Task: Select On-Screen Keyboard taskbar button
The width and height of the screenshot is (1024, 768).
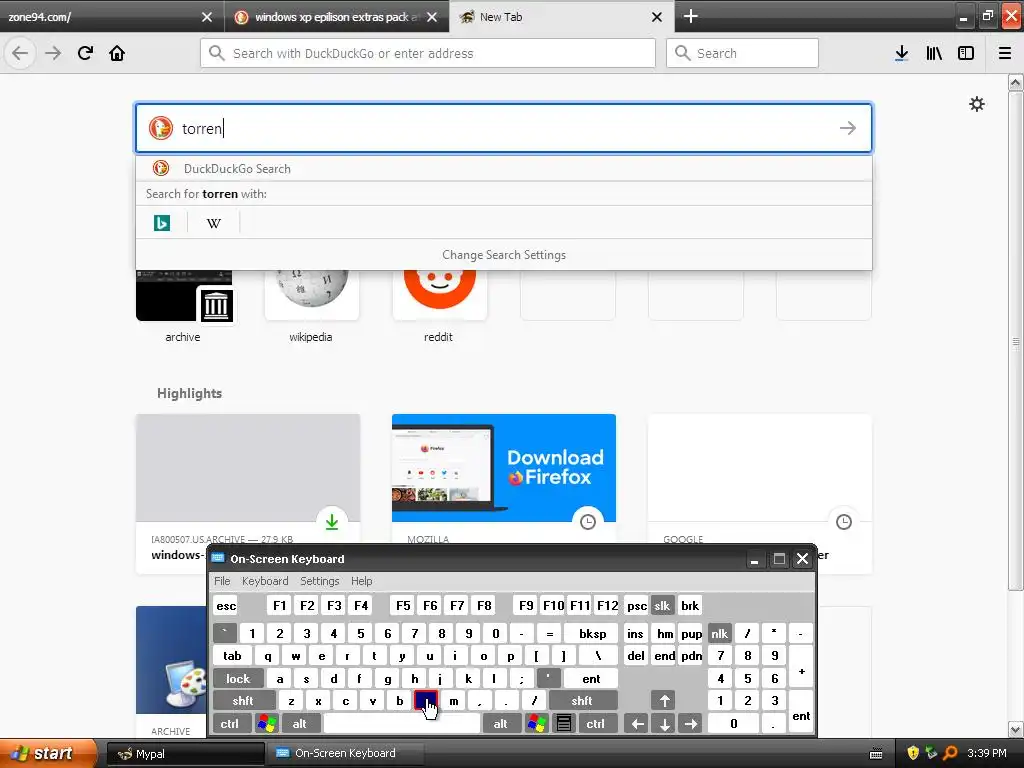Action: pyautogui.click(x=345, y=754)
